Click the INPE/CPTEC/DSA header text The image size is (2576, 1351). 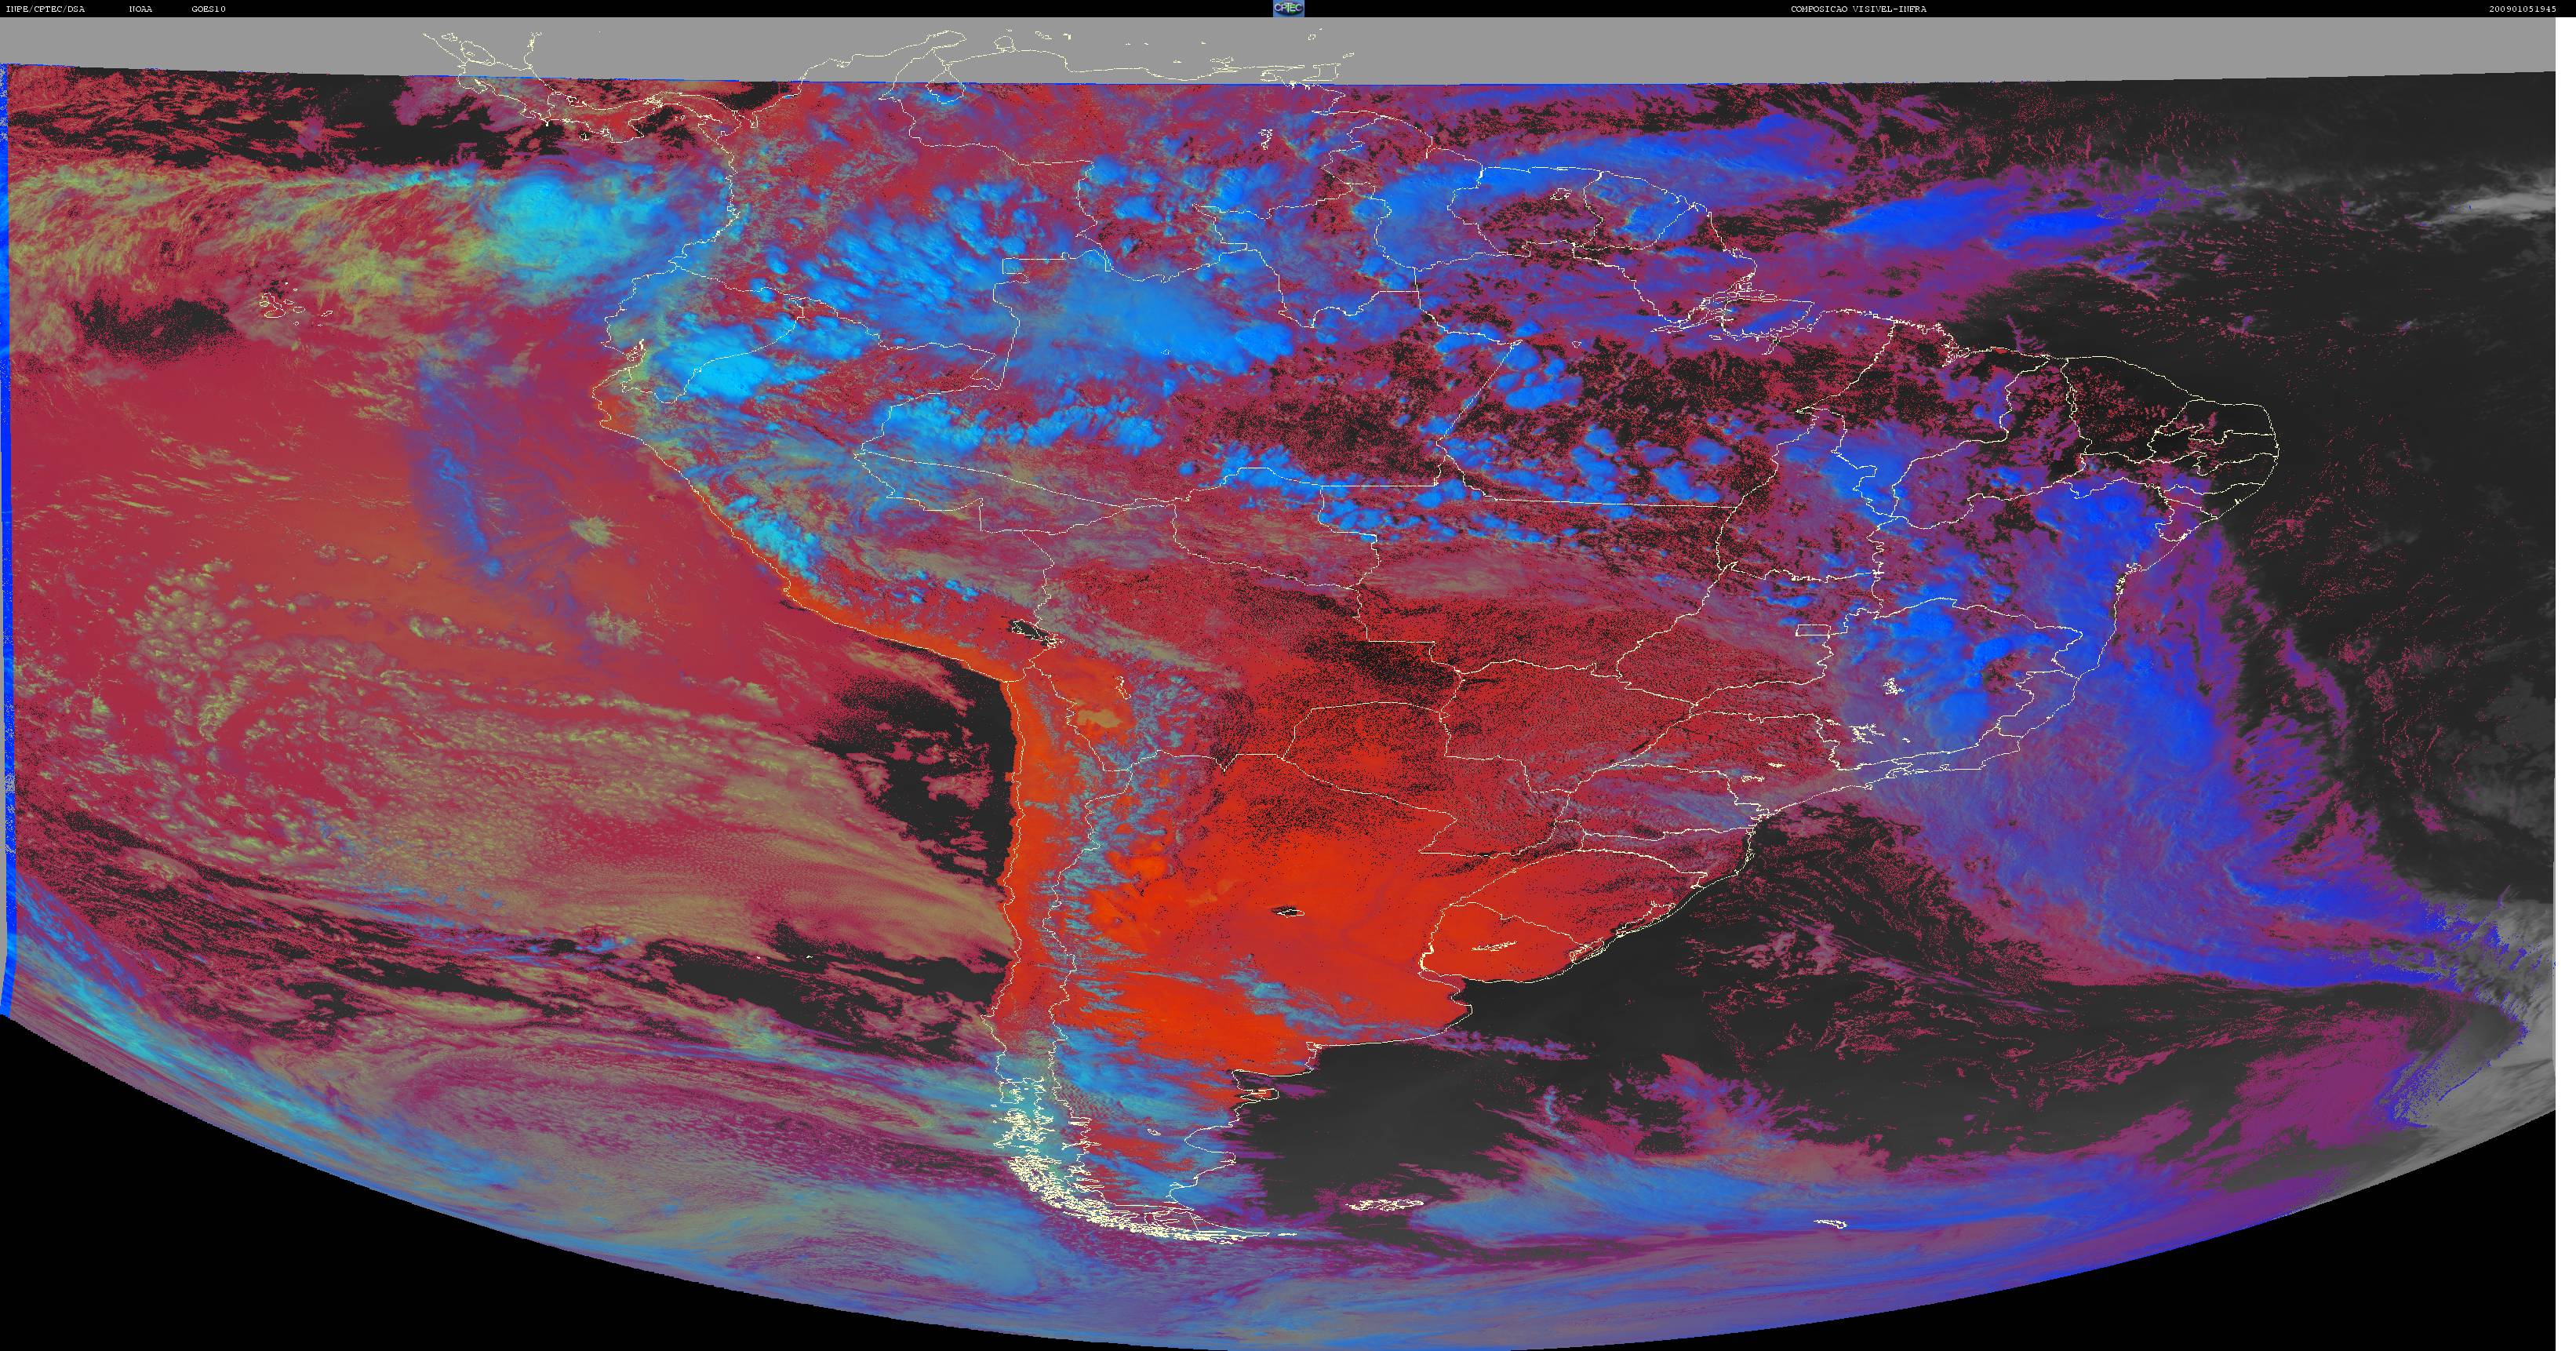pos(45,9)
